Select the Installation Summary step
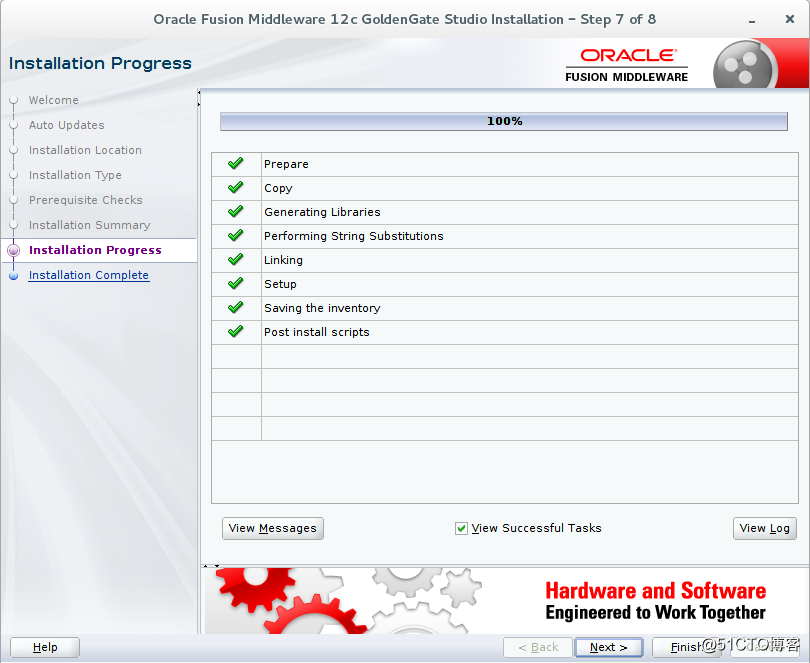This screenshot has width=810, height=663. click(x=90, y=225)
